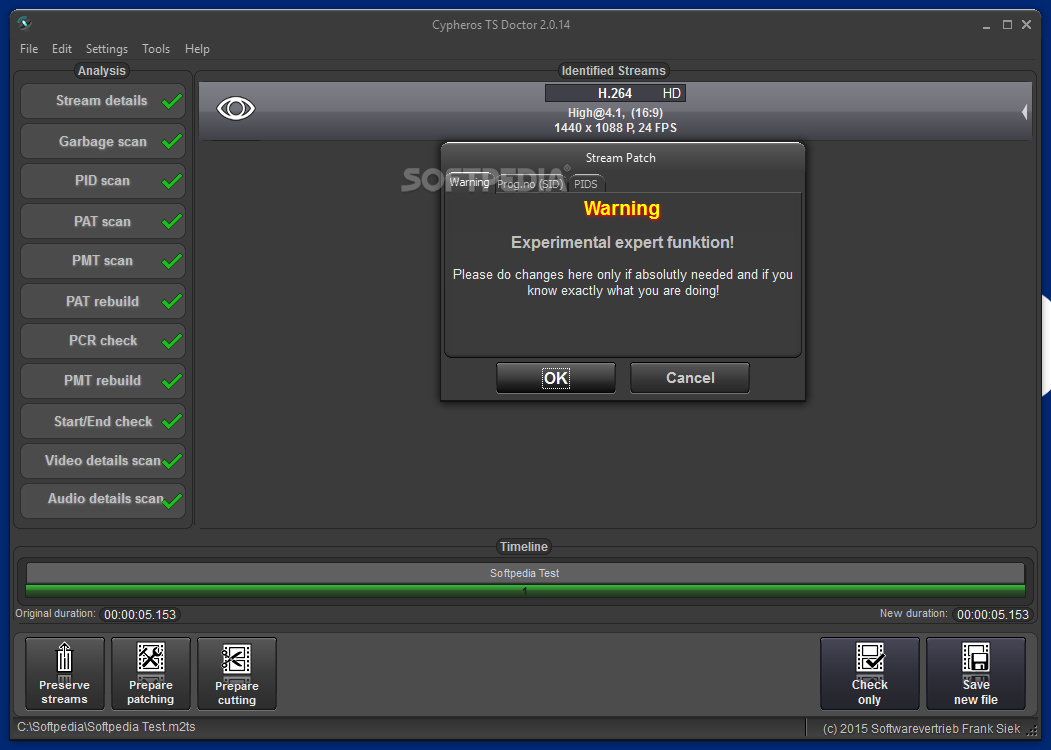Switch to the PIDS tab

[586, 184]
